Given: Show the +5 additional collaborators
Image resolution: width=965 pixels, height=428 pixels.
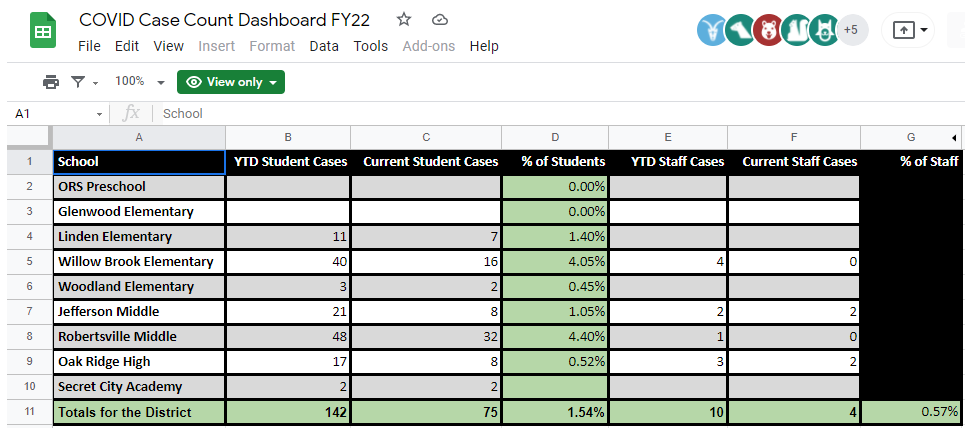Looking at the screenshot, I should [851, 30].
